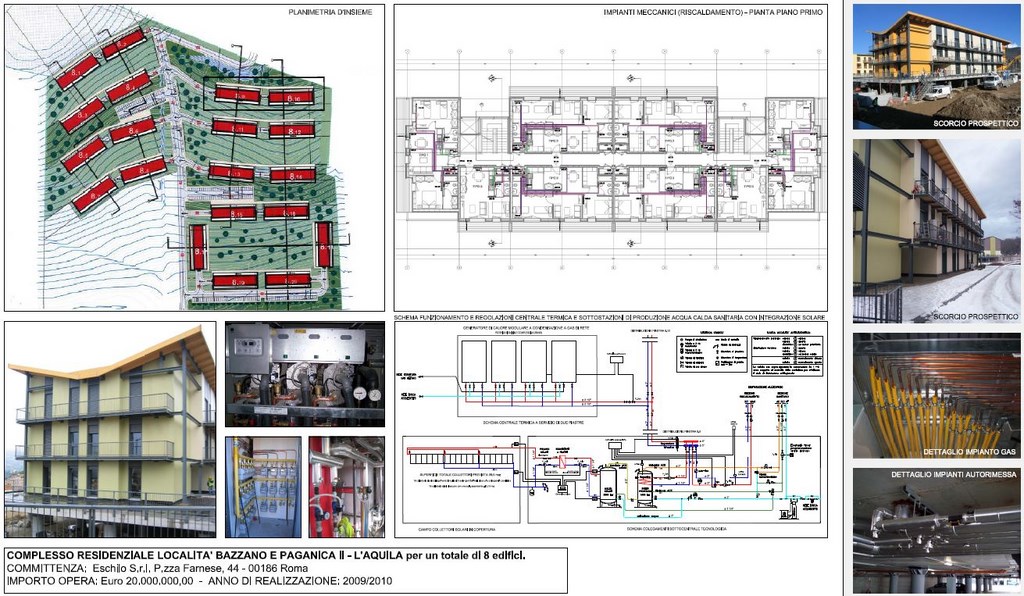Viewport: 1024px width, 596px height.
Task: Select building 8.13 on the site plan
Action: coord(232,172)
